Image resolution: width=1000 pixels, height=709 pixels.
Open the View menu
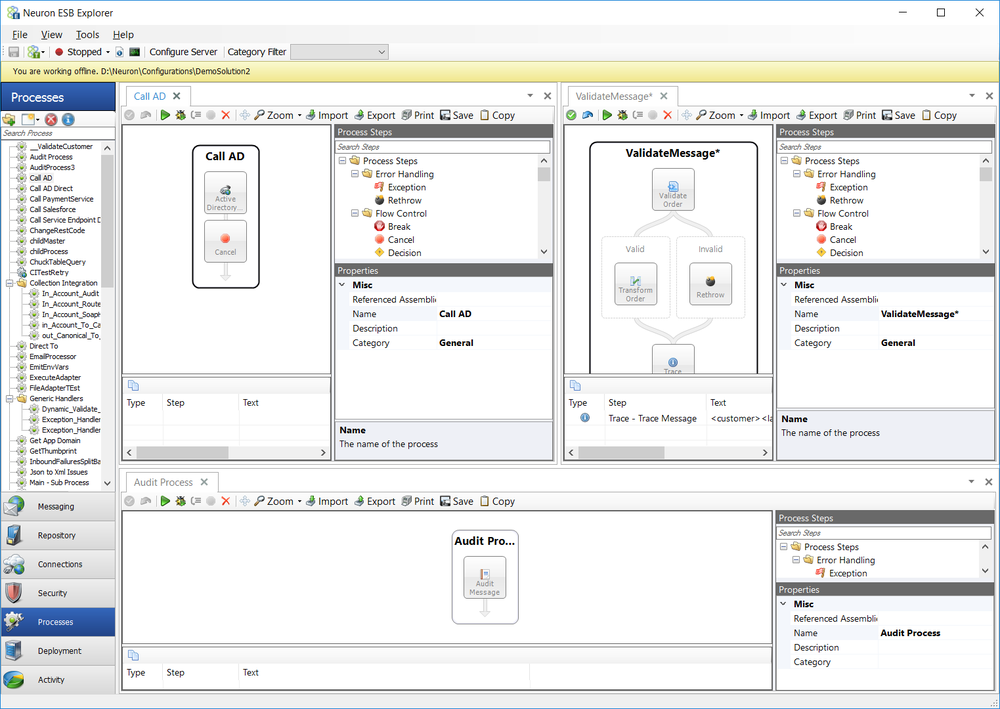pyautogui.click(x=52, y=34)
